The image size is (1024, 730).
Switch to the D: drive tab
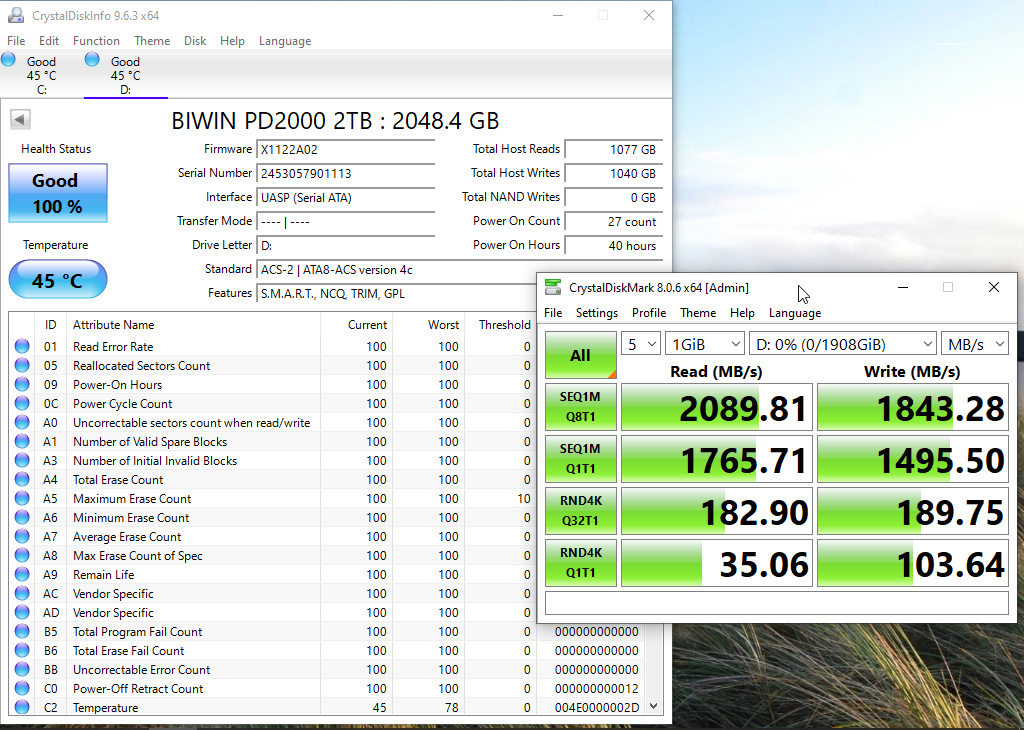click(x=125, y=75)
